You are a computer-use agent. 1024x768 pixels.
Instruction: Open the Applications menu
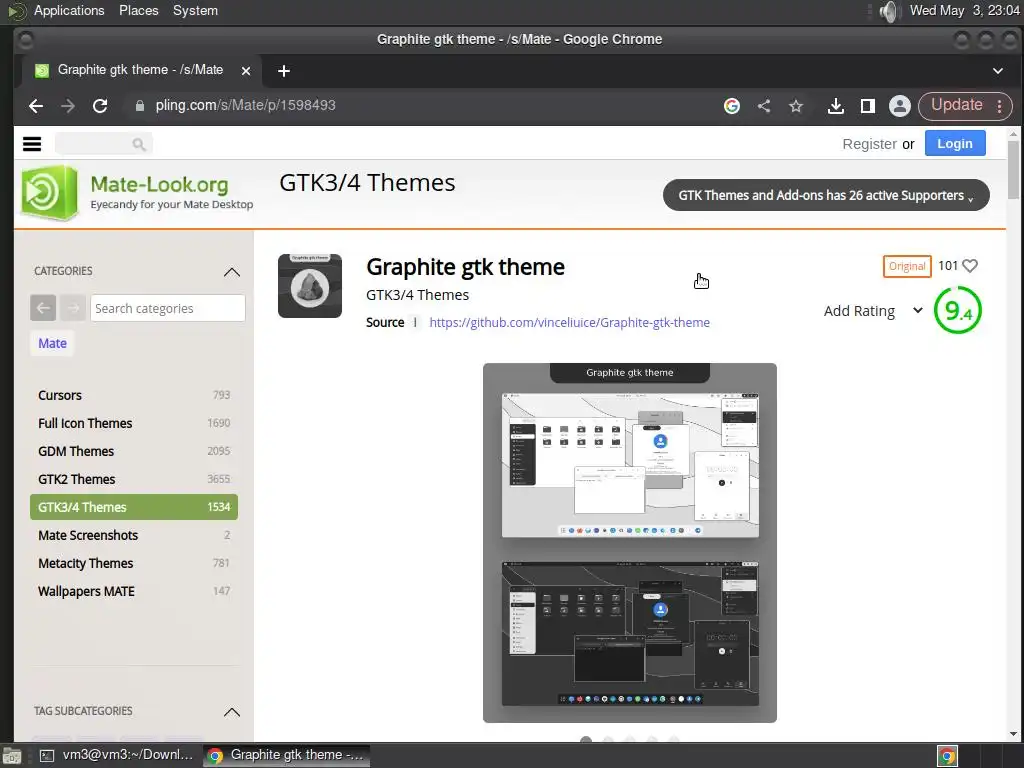click(x=69, y=10)
